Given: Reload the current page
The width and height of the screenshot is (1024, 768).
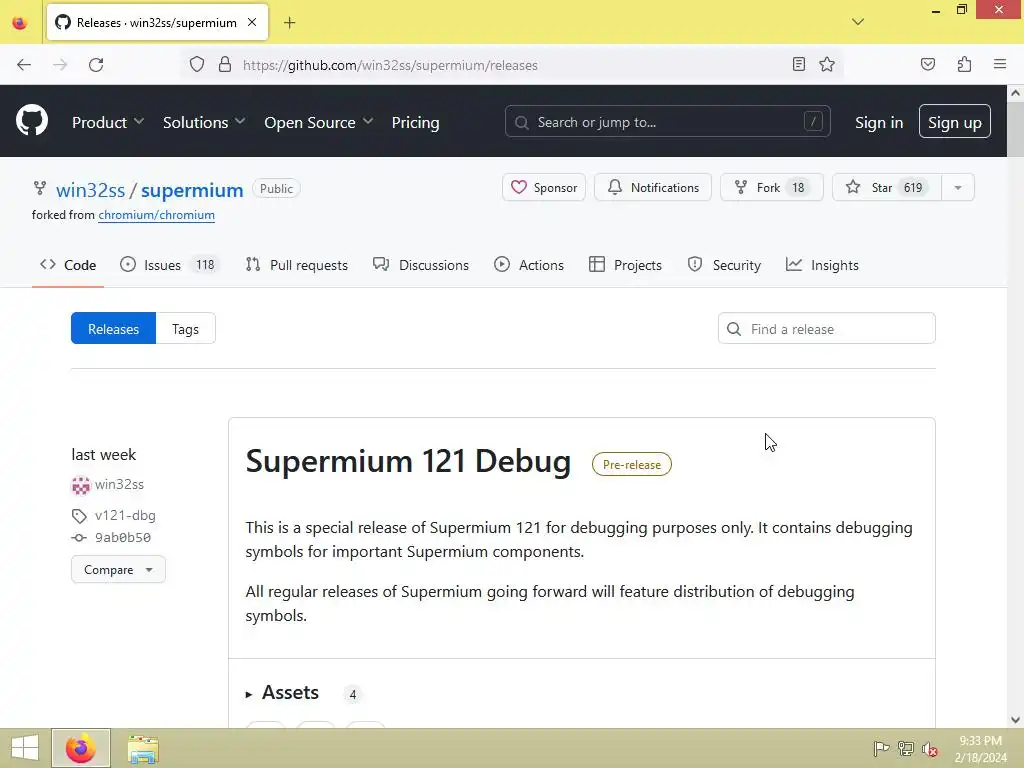Looking at the screenshot, I should [x=96, y=65].
